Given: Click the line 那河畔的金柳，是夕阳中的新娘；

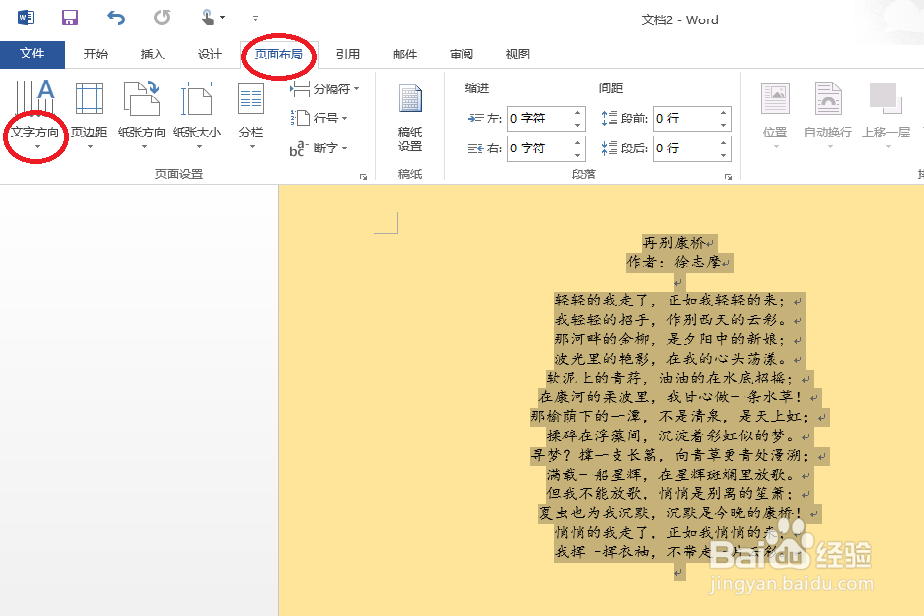Looking at the screenshot, I should point(670,340).
